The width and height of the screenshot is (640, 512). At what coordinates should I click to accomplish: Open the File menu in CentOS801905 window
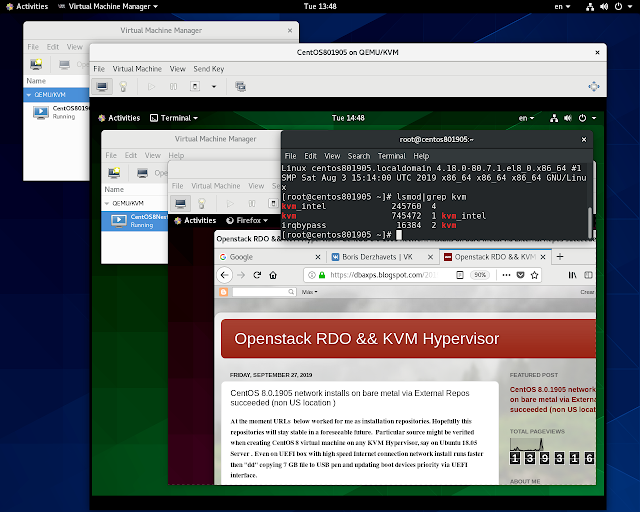pos(99,69)
